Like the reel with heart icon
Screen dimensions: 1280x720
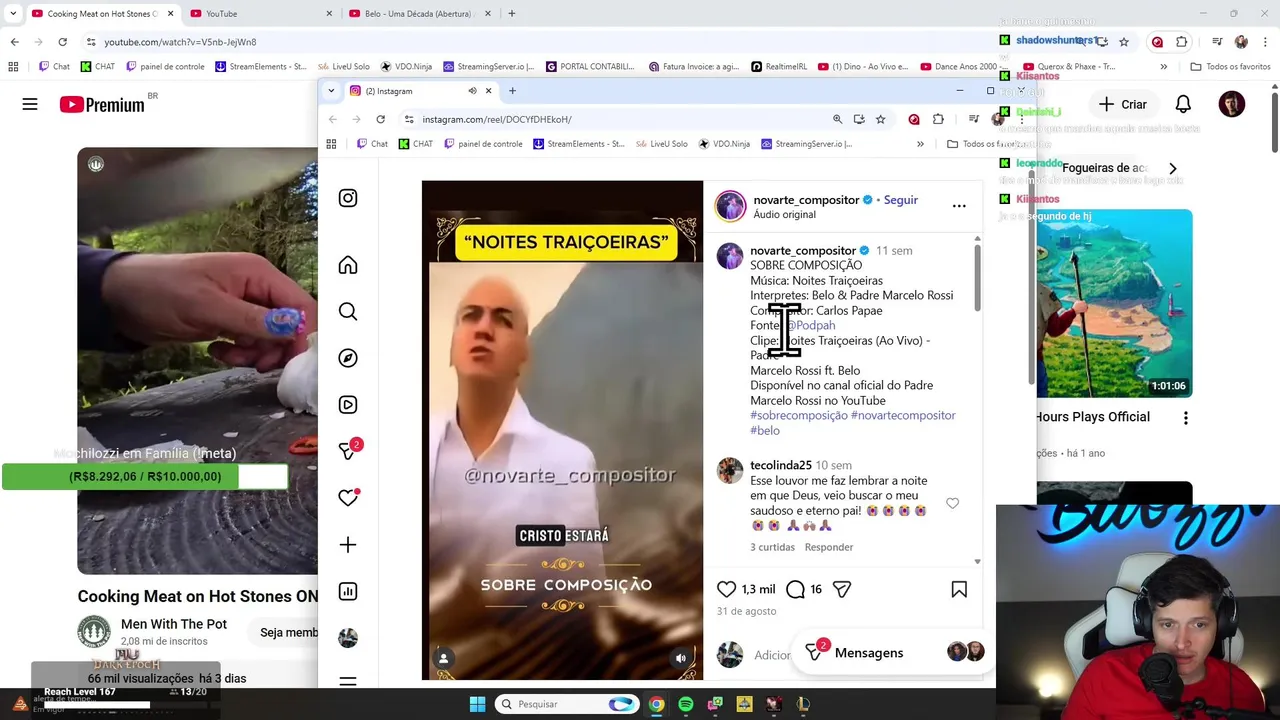tap(727, 589)
